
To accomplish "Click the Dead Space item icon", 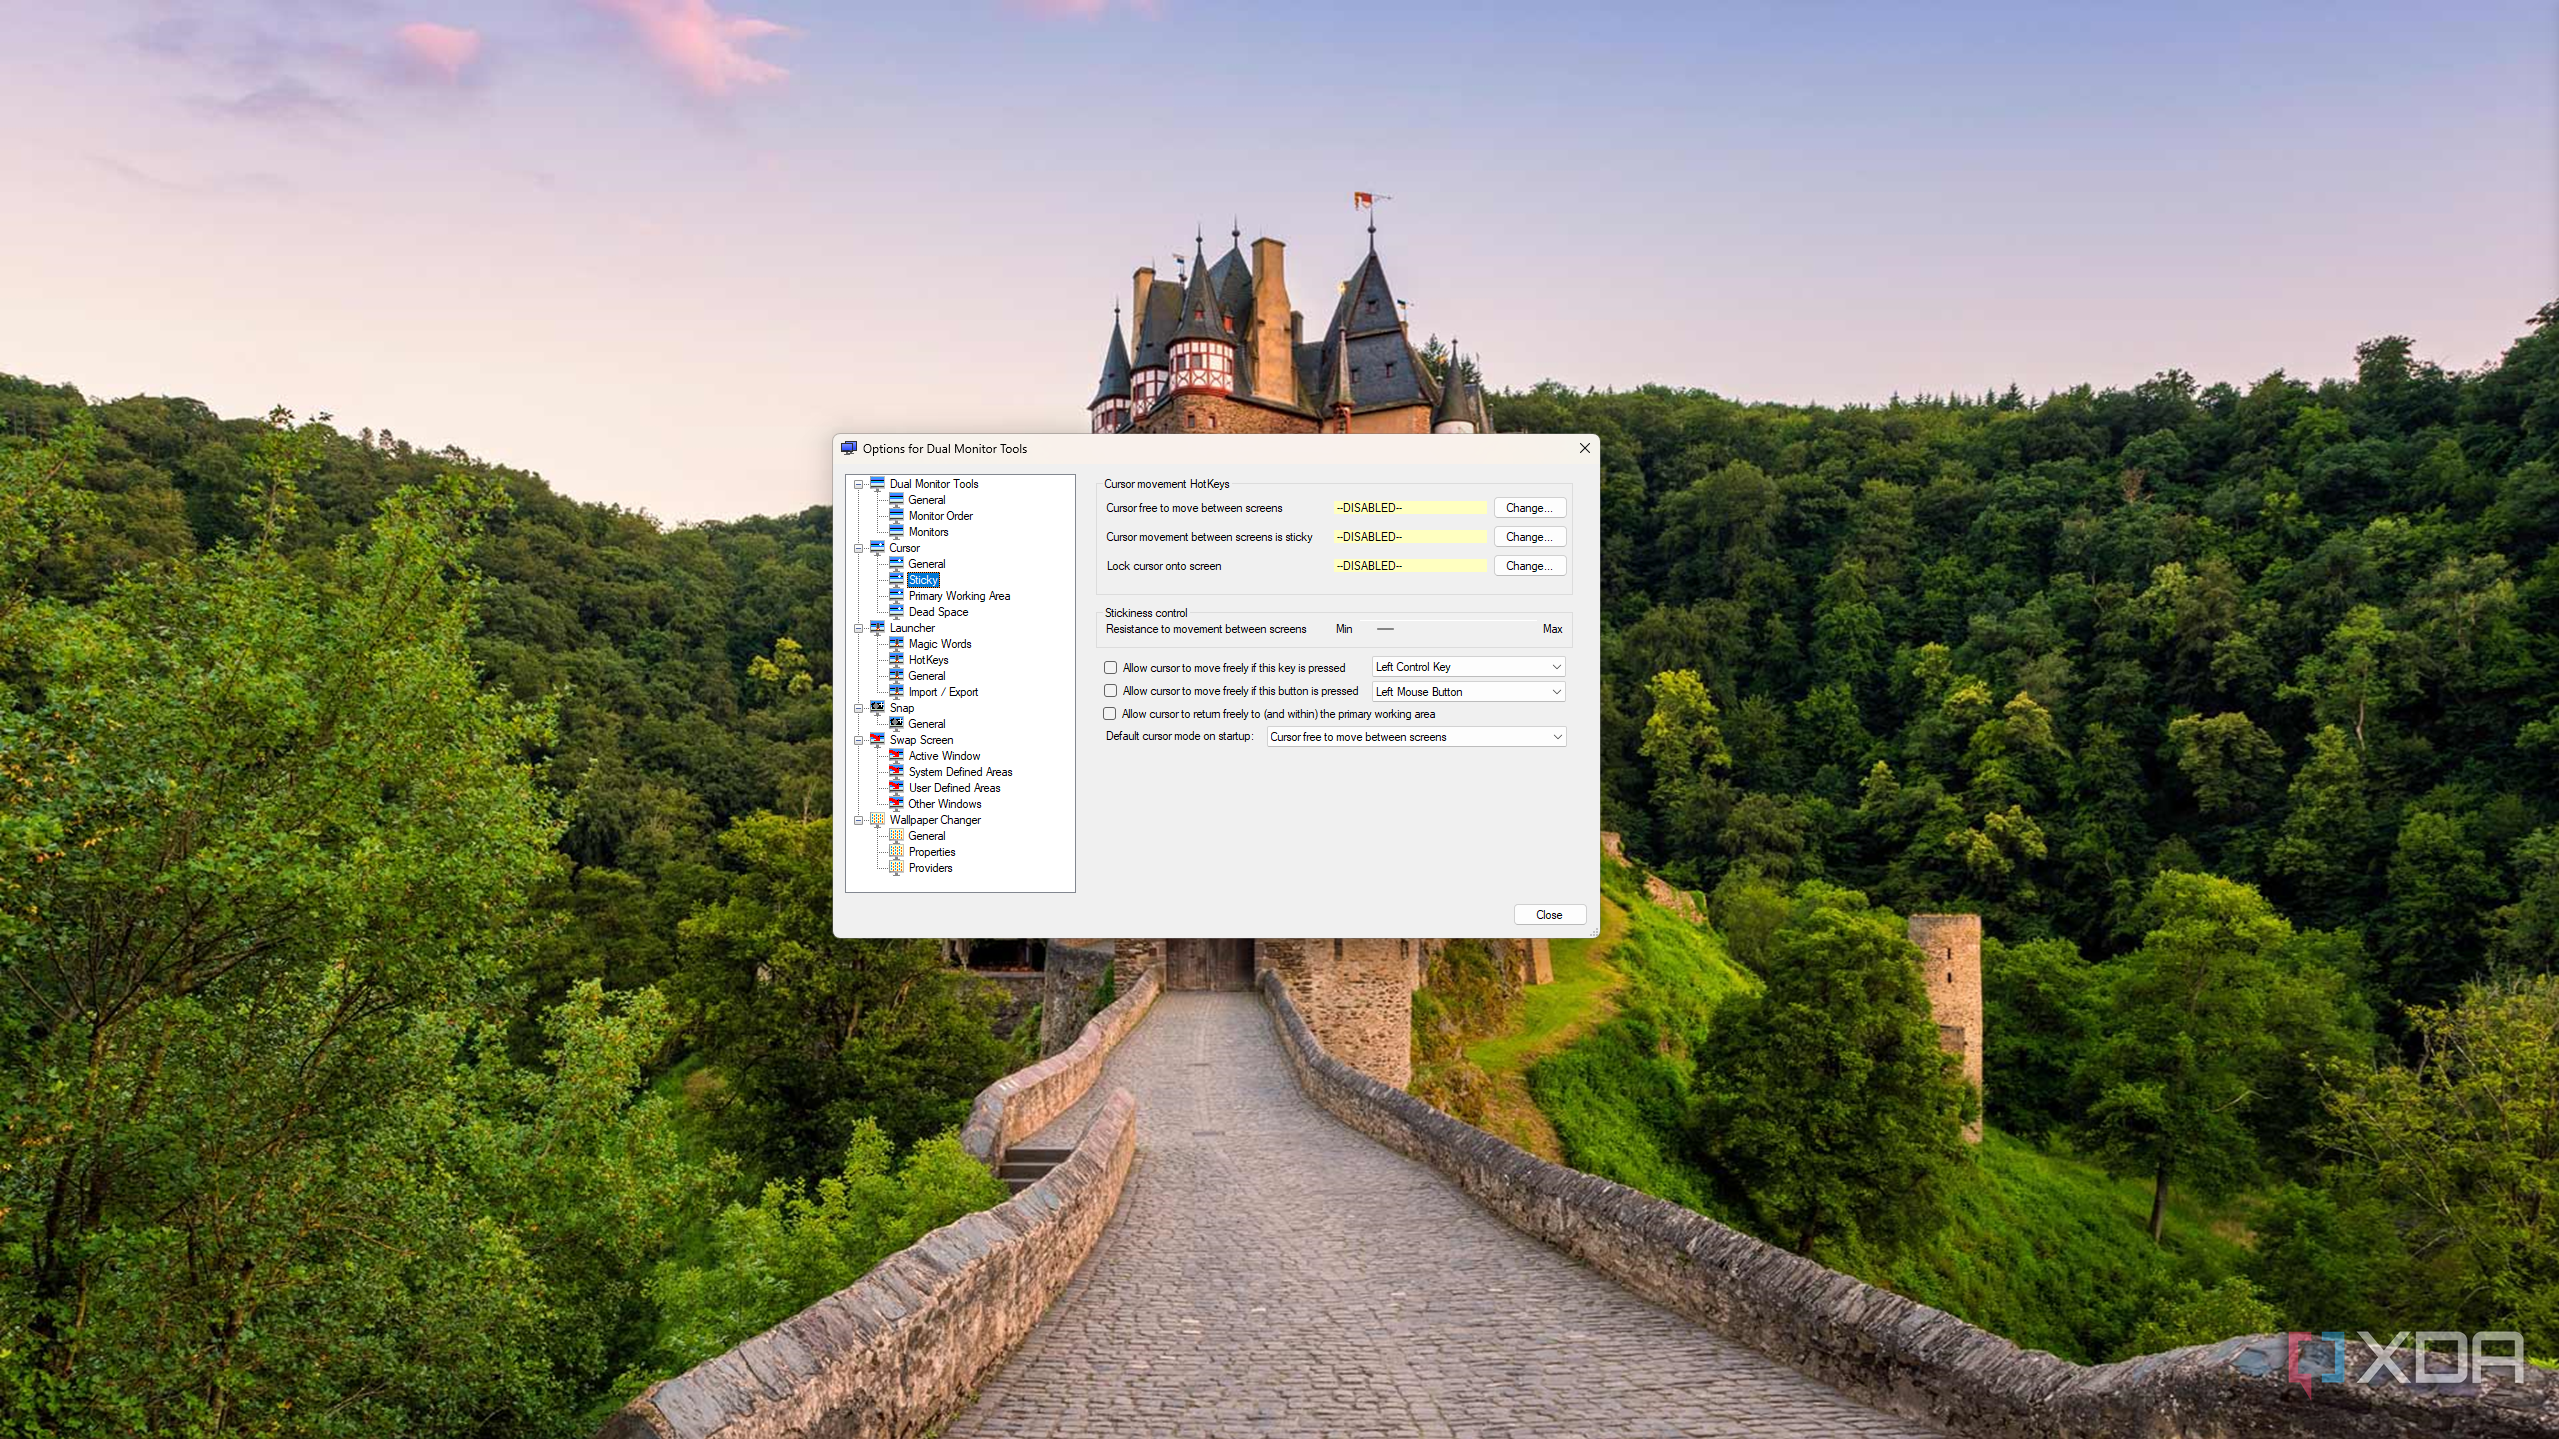I will pyautogui.click(x=896, y=612).
